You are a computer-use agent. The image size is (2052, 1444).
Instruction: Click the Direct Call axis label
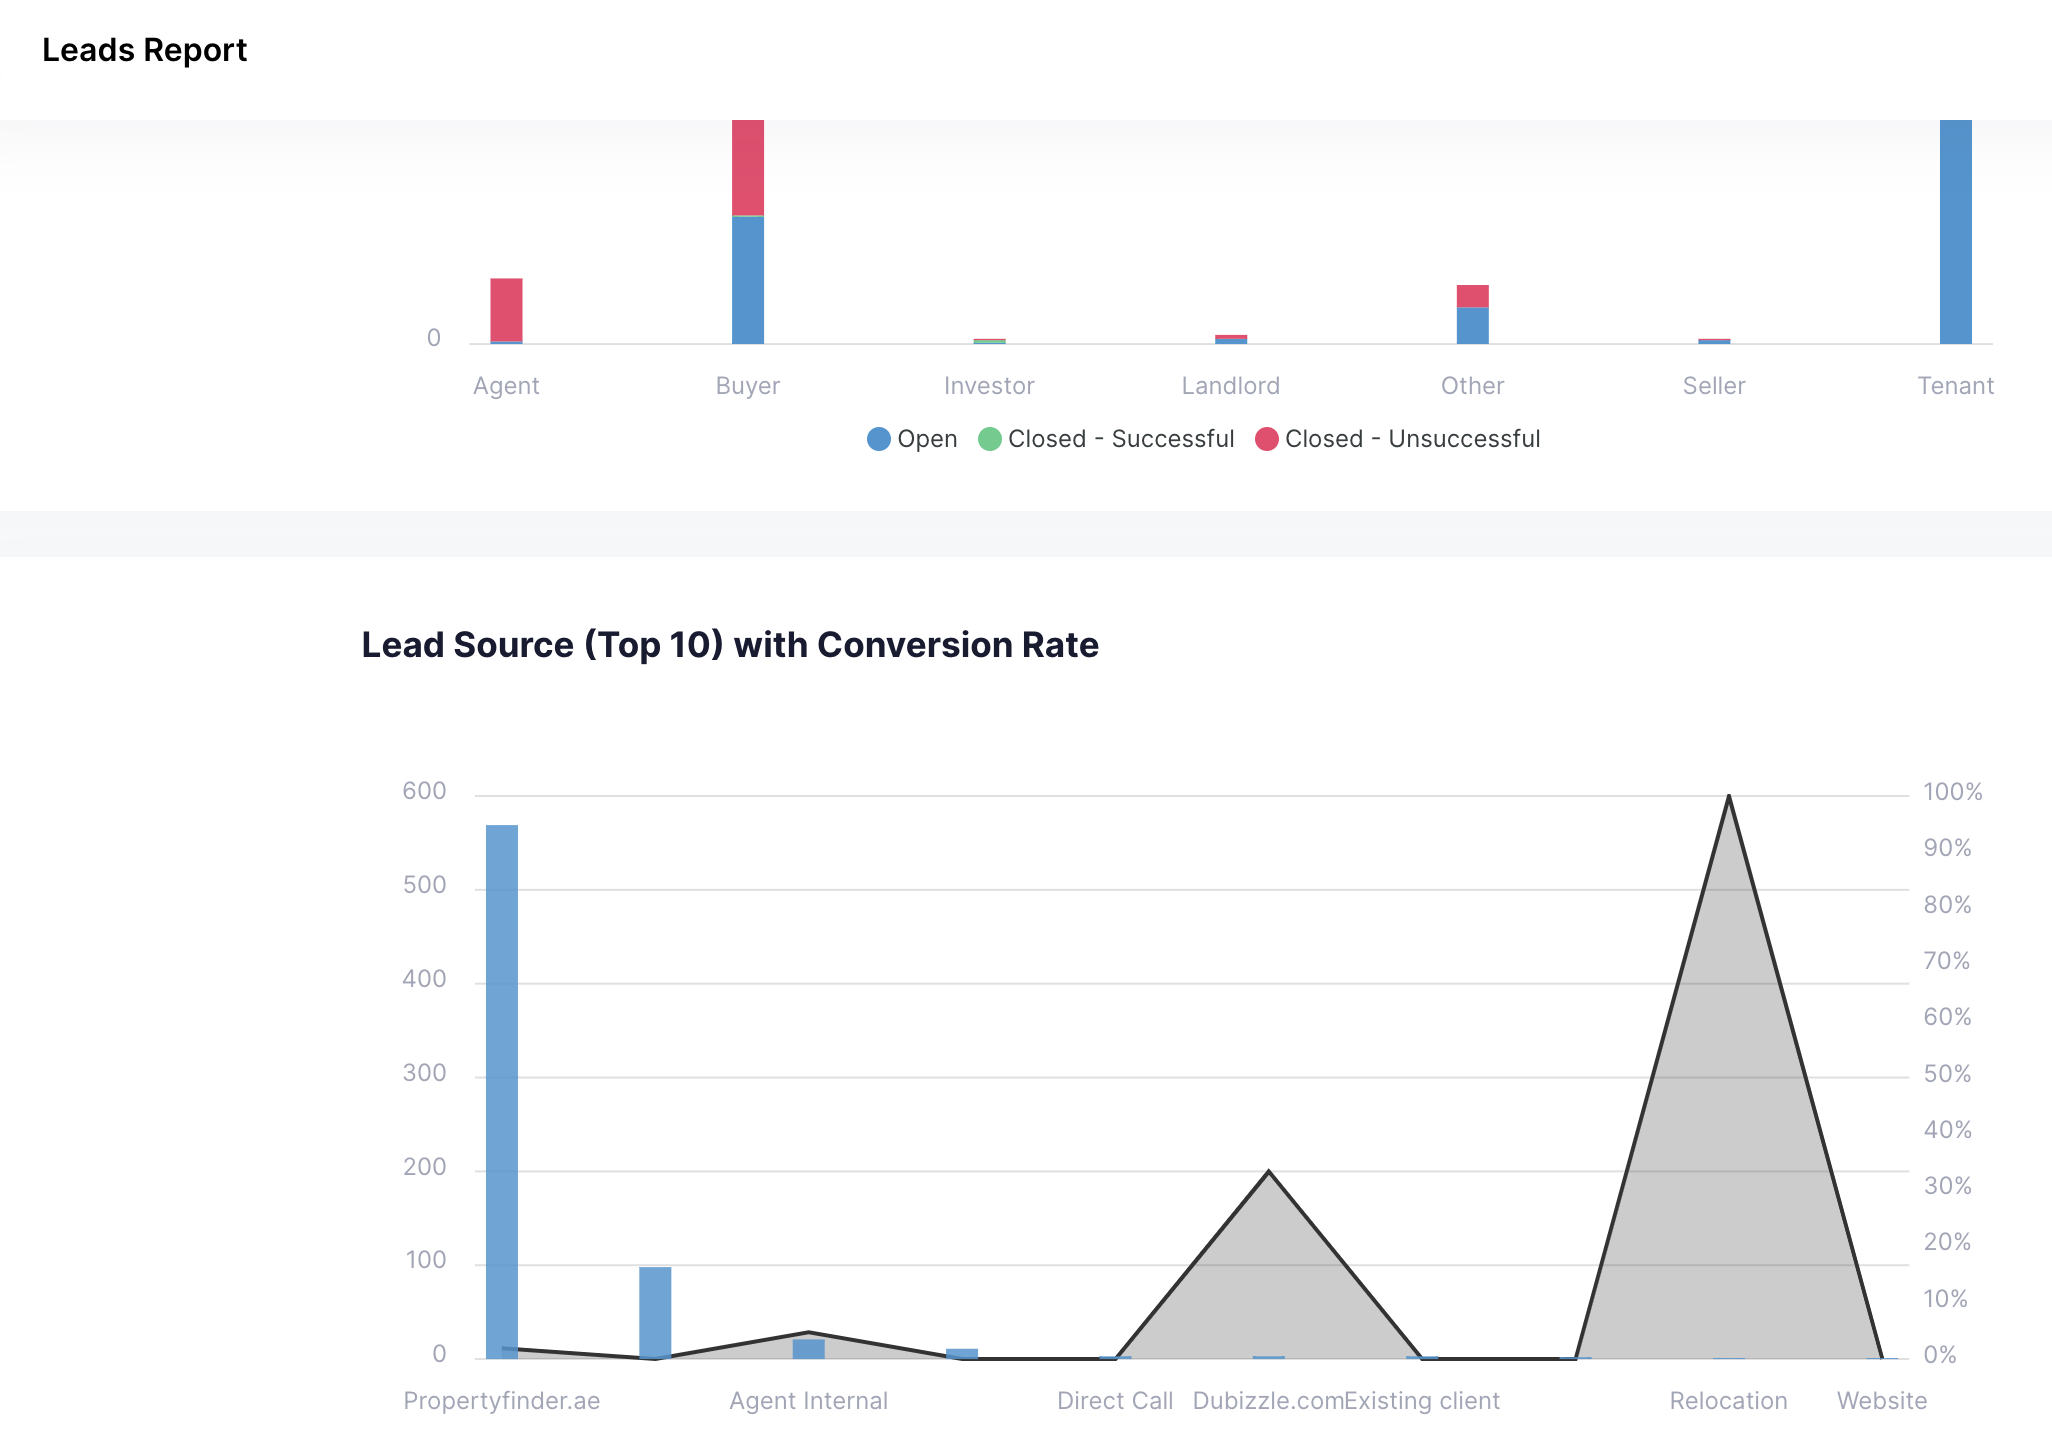(1115, 1401)
